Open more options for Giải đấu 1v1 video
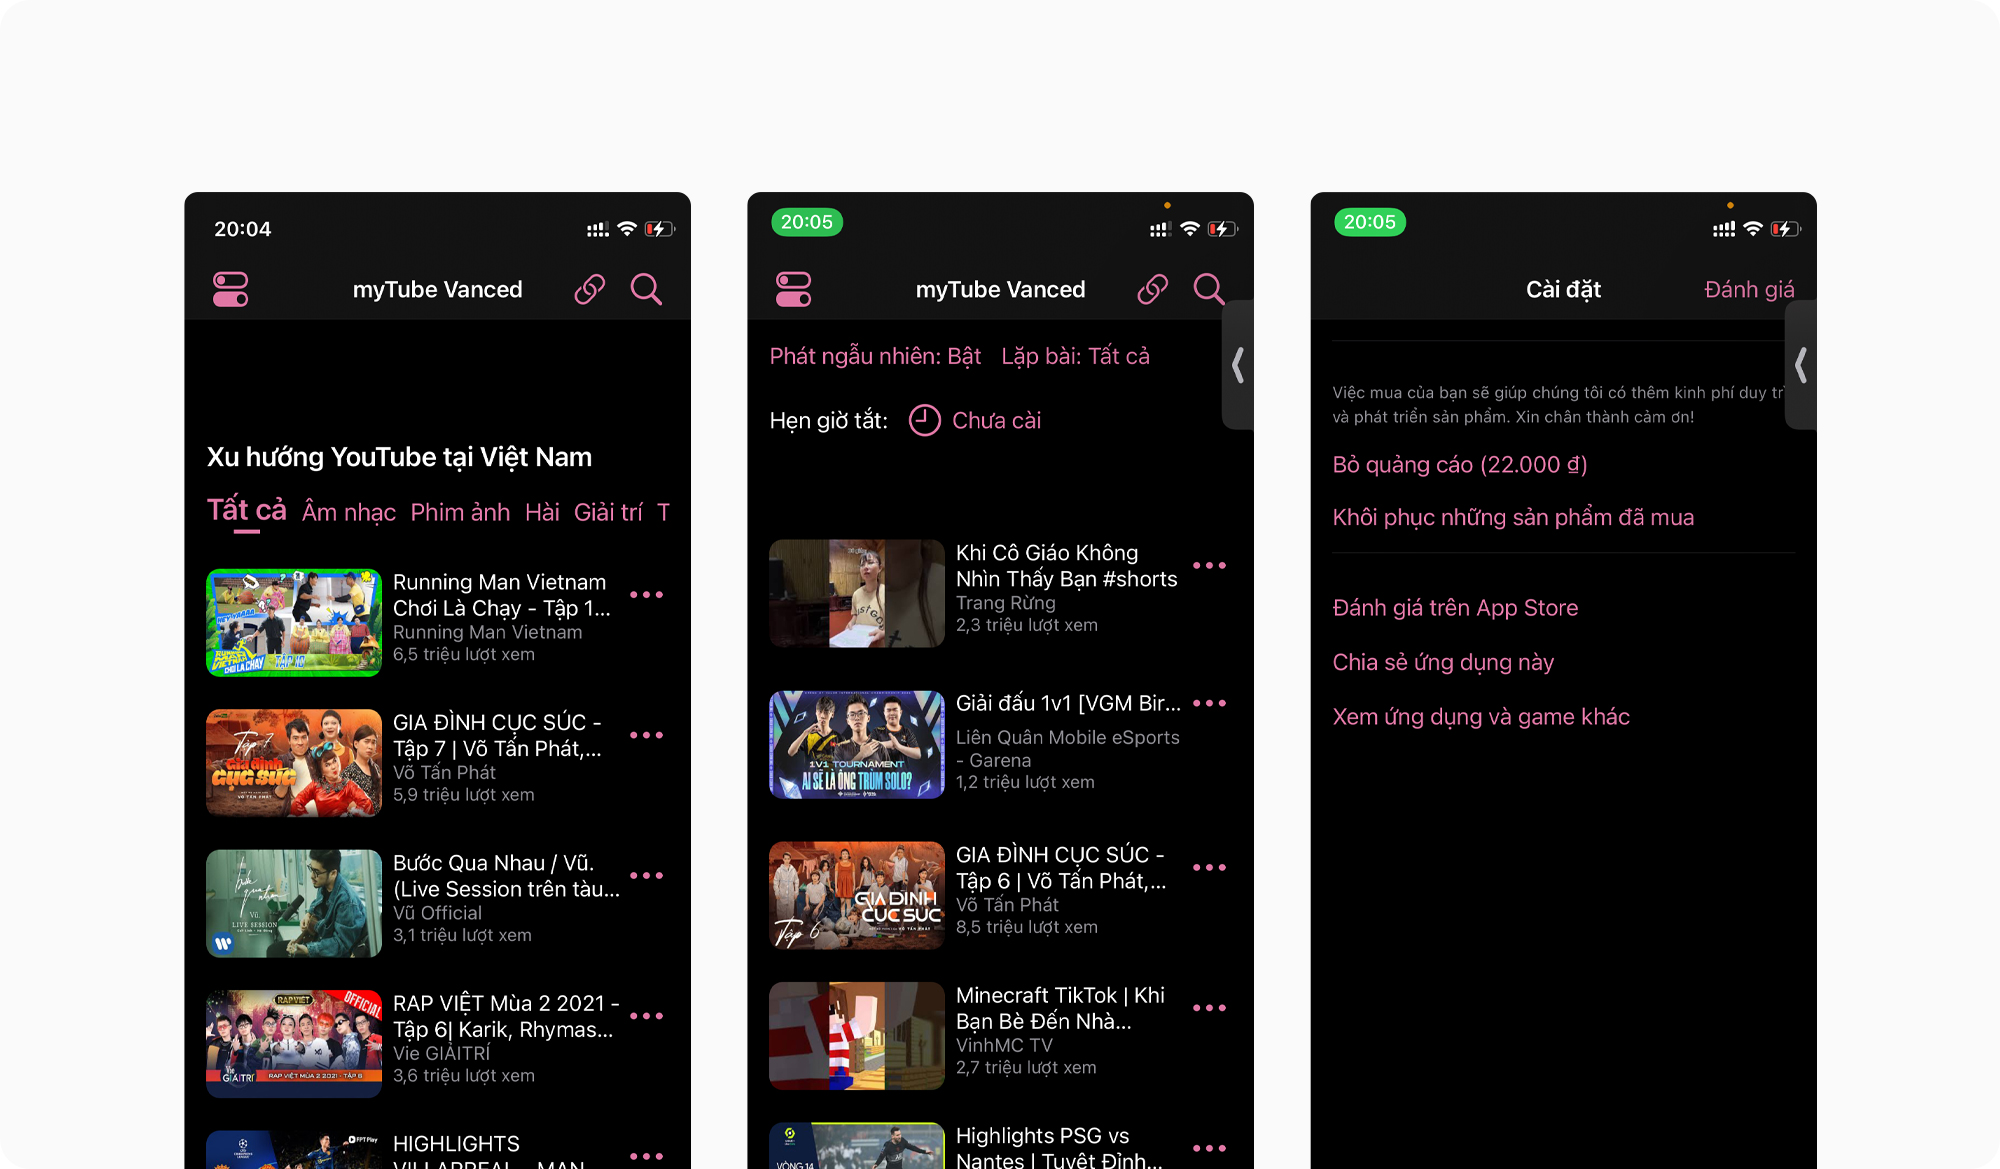This screenshot has height=1169, width=2000. click(1210, 704)
